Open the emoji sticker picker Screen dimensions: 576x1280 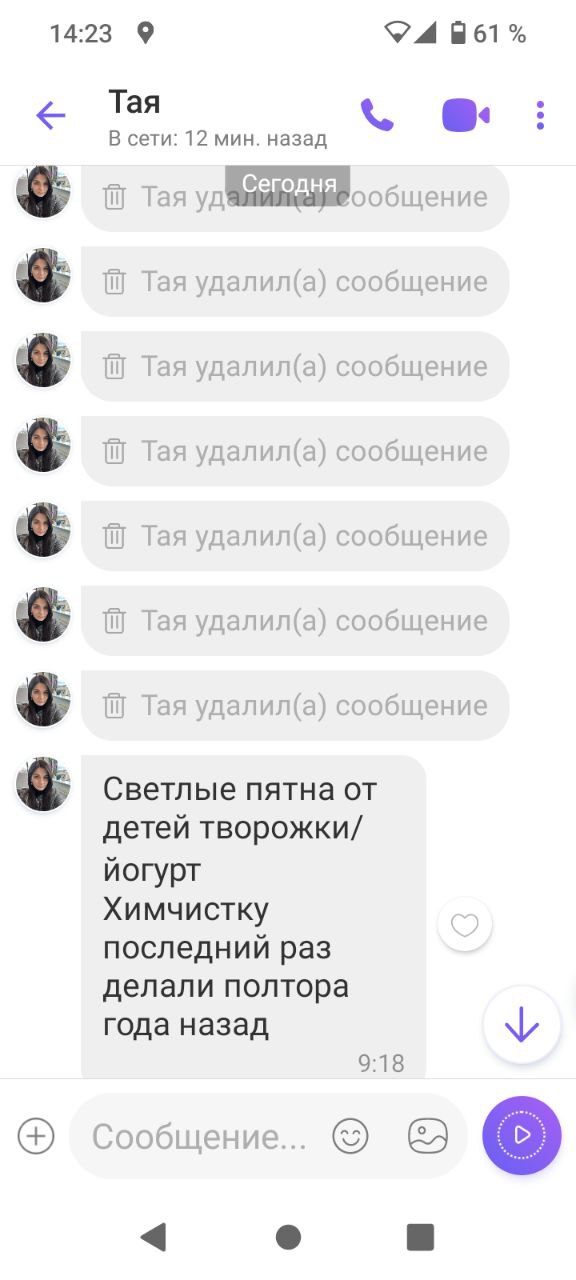(350, 1136)
